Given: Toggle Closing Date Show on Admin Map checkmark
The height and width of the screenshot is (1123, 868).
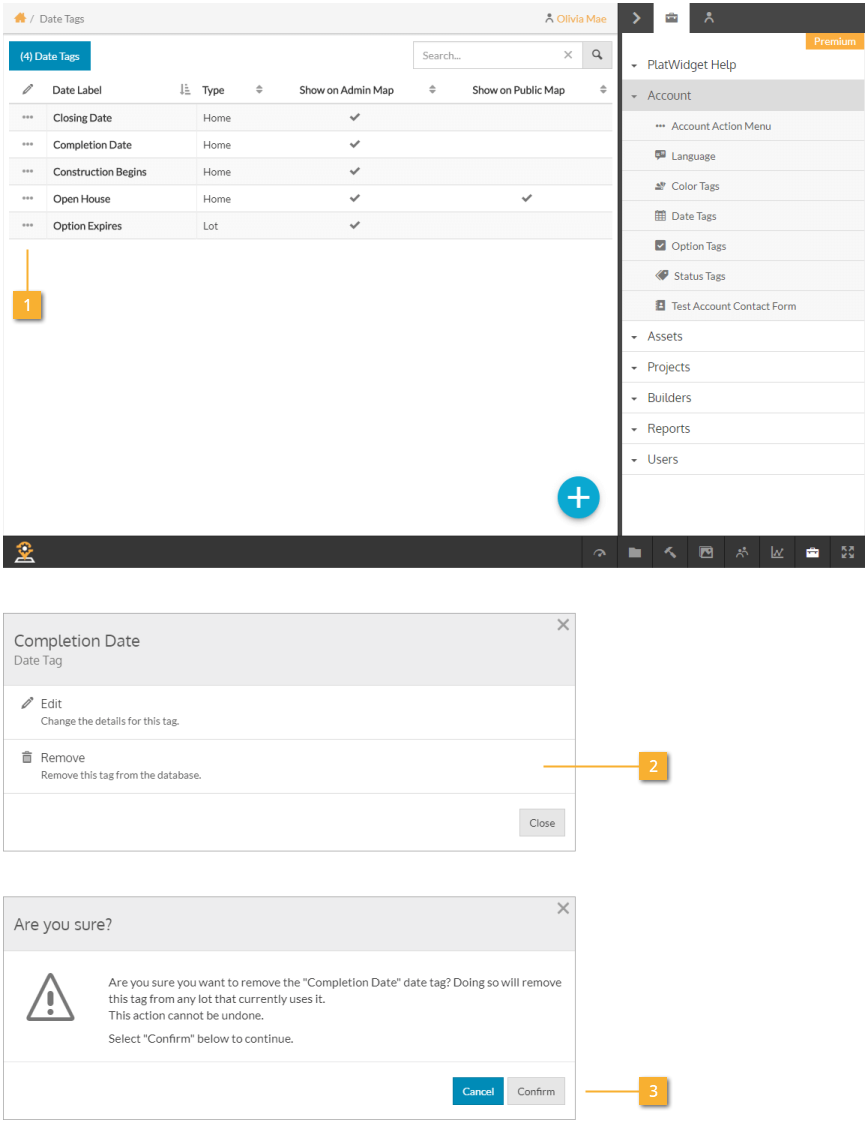Looking at the screenshot, I should [x=354, y=117].
